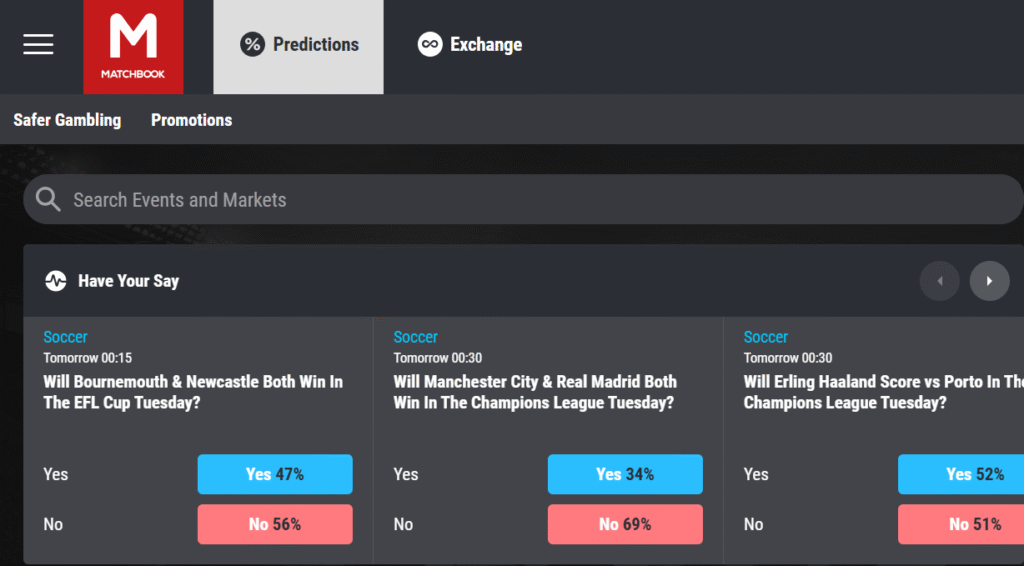
Task: Click the 'Yes' row label on the Bournemouth card
Action: tap(56, 474)
